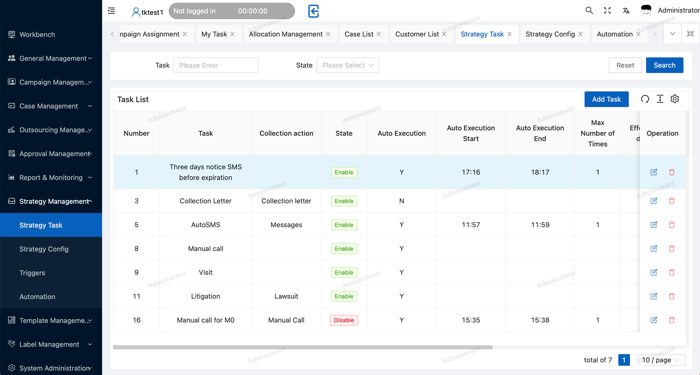Delete the Manual call for M0 task
Screen dimensions: 700x375
671,320
